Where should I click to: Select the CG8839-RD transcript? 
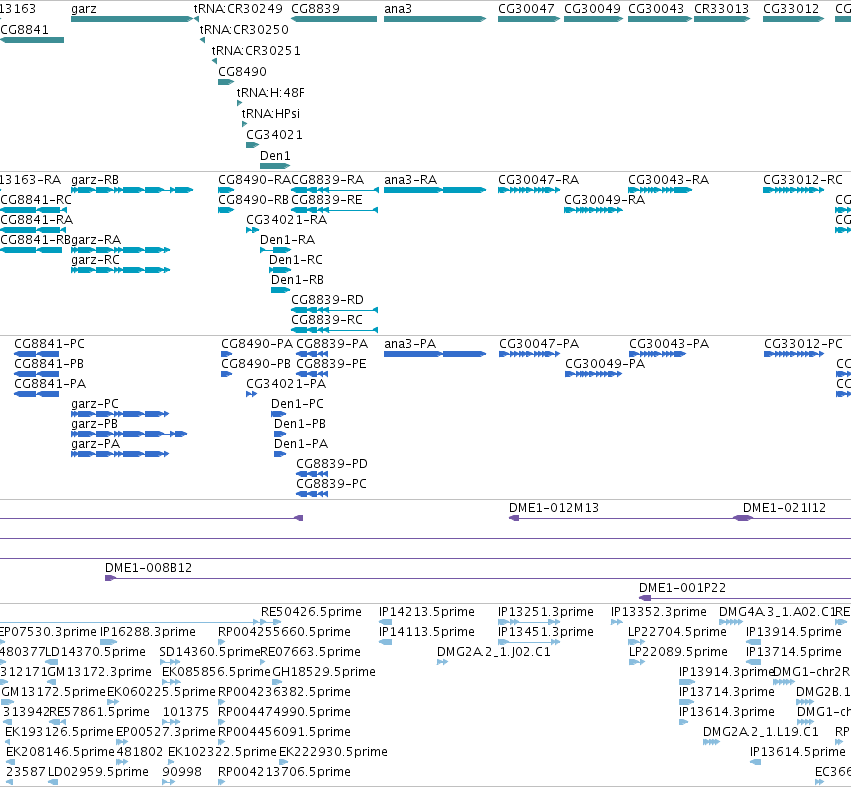tap(334, 310)
